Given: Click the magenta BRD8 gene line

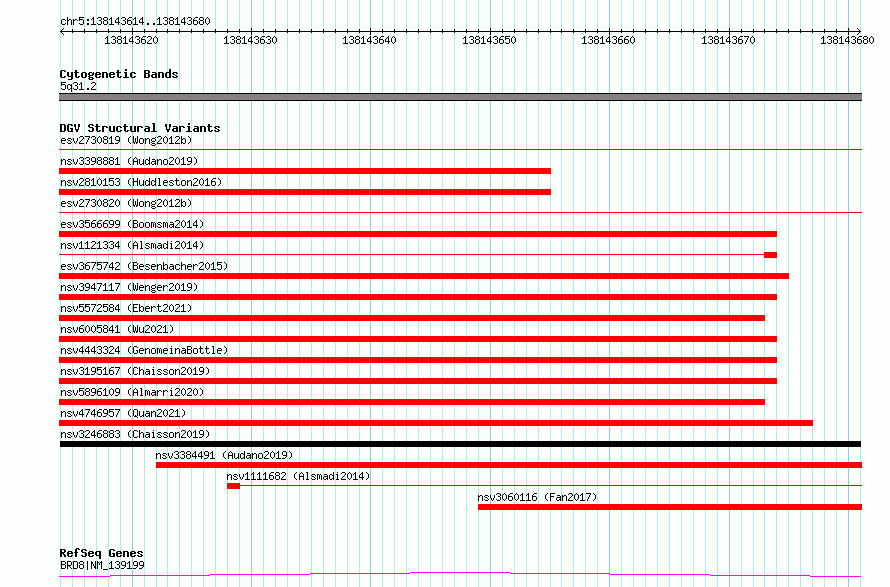Looking at the screenshot, I should pyautogui.click(x=460, y=575).
